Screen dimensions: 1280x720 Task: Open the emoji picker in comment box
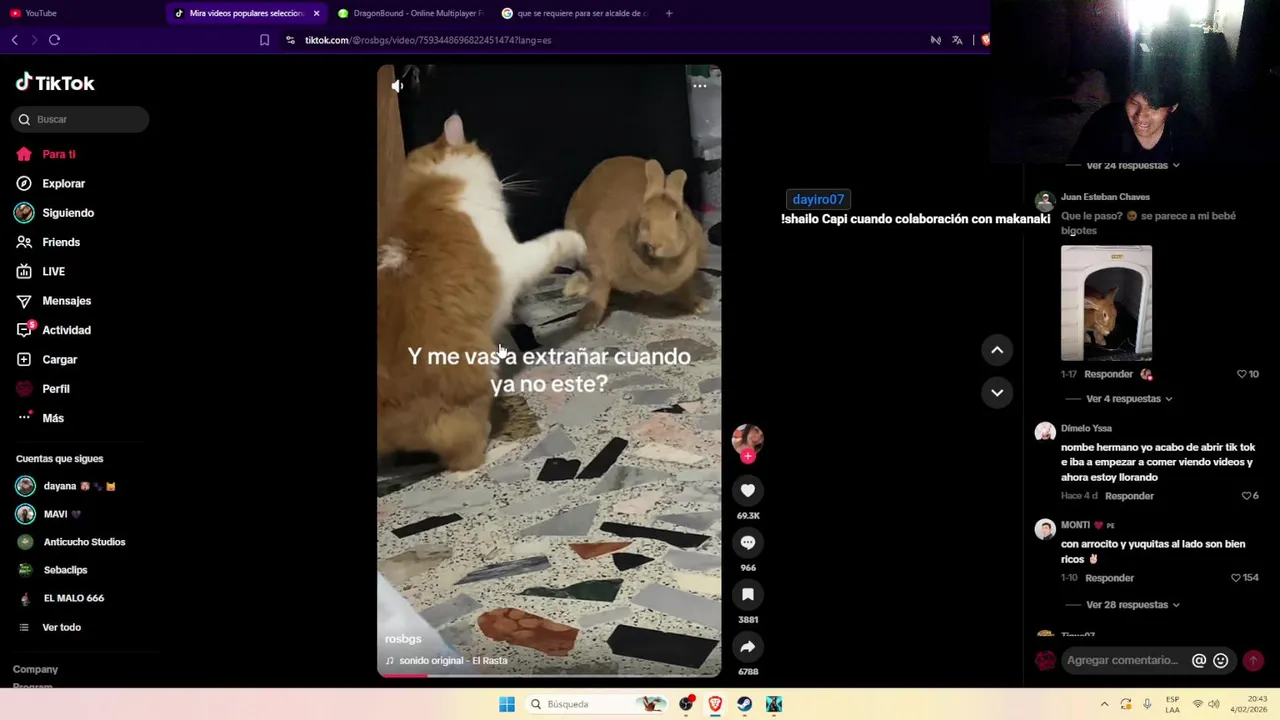[1220, 660]
